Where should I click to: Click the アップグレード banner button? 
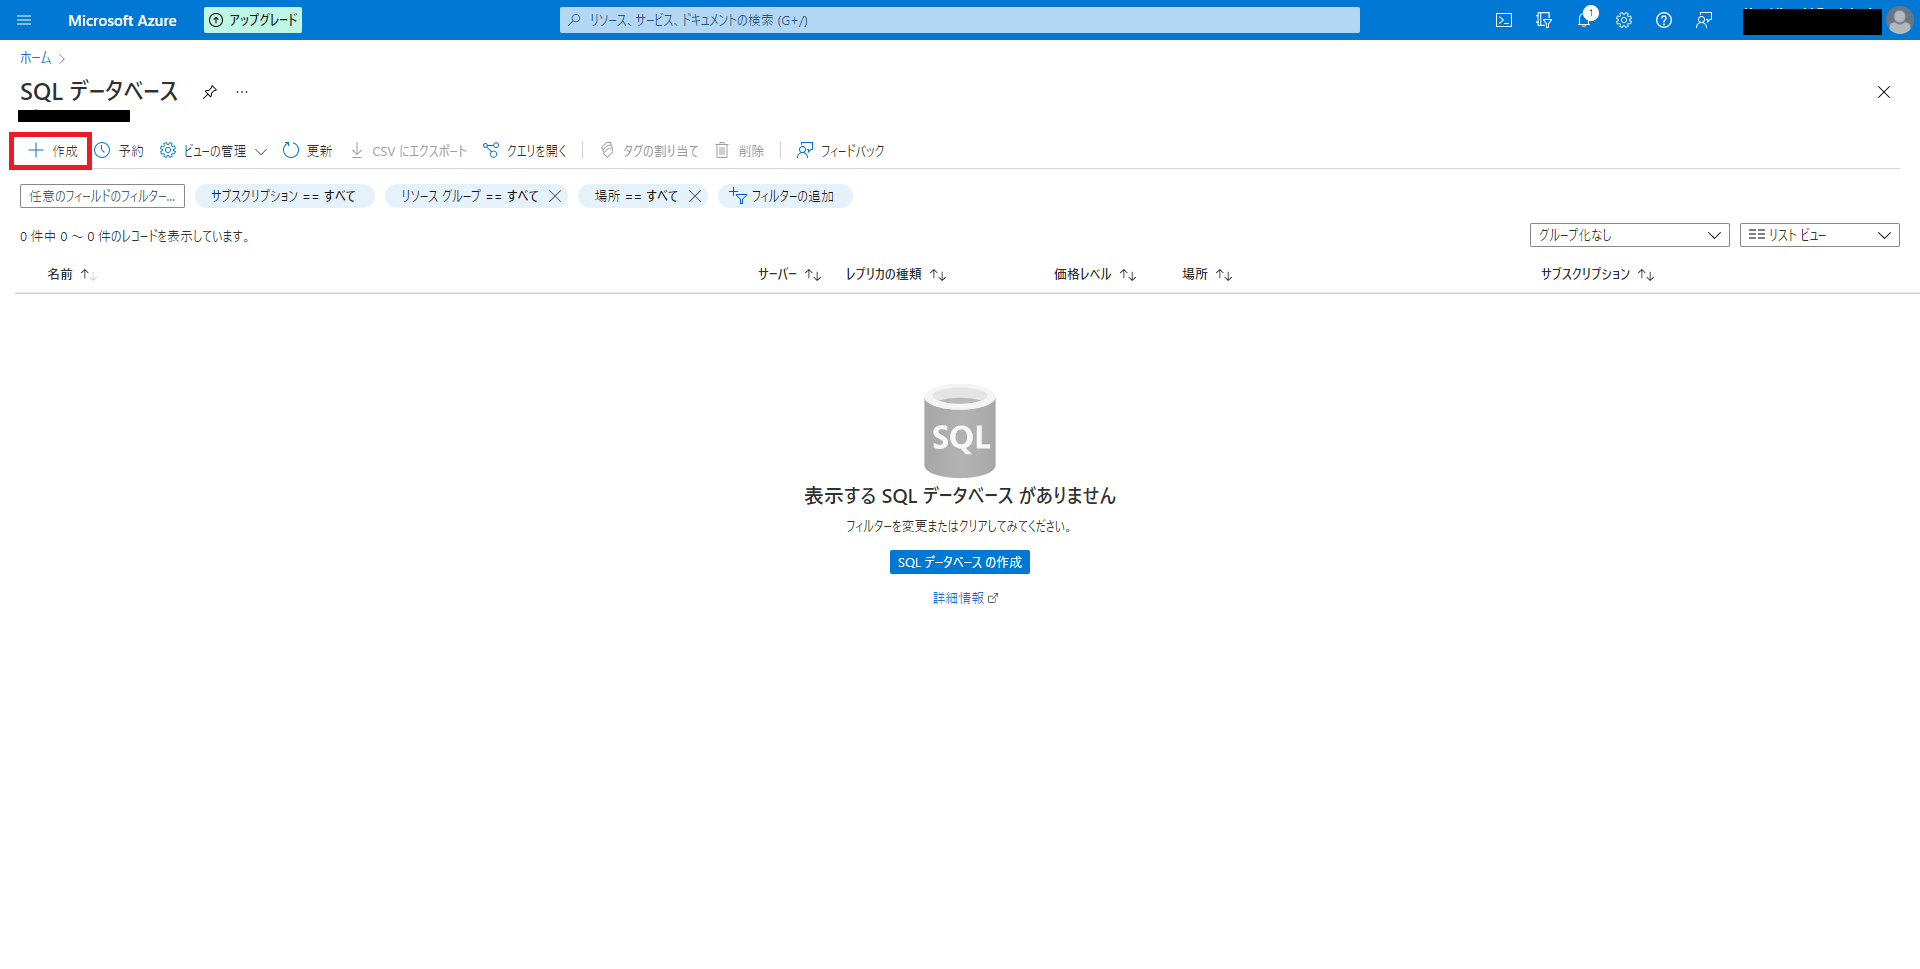click(252, 19)
